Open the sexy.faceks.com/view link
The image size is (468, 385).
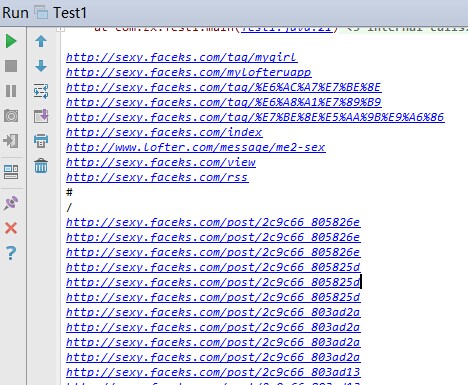[x=161, y=162]
